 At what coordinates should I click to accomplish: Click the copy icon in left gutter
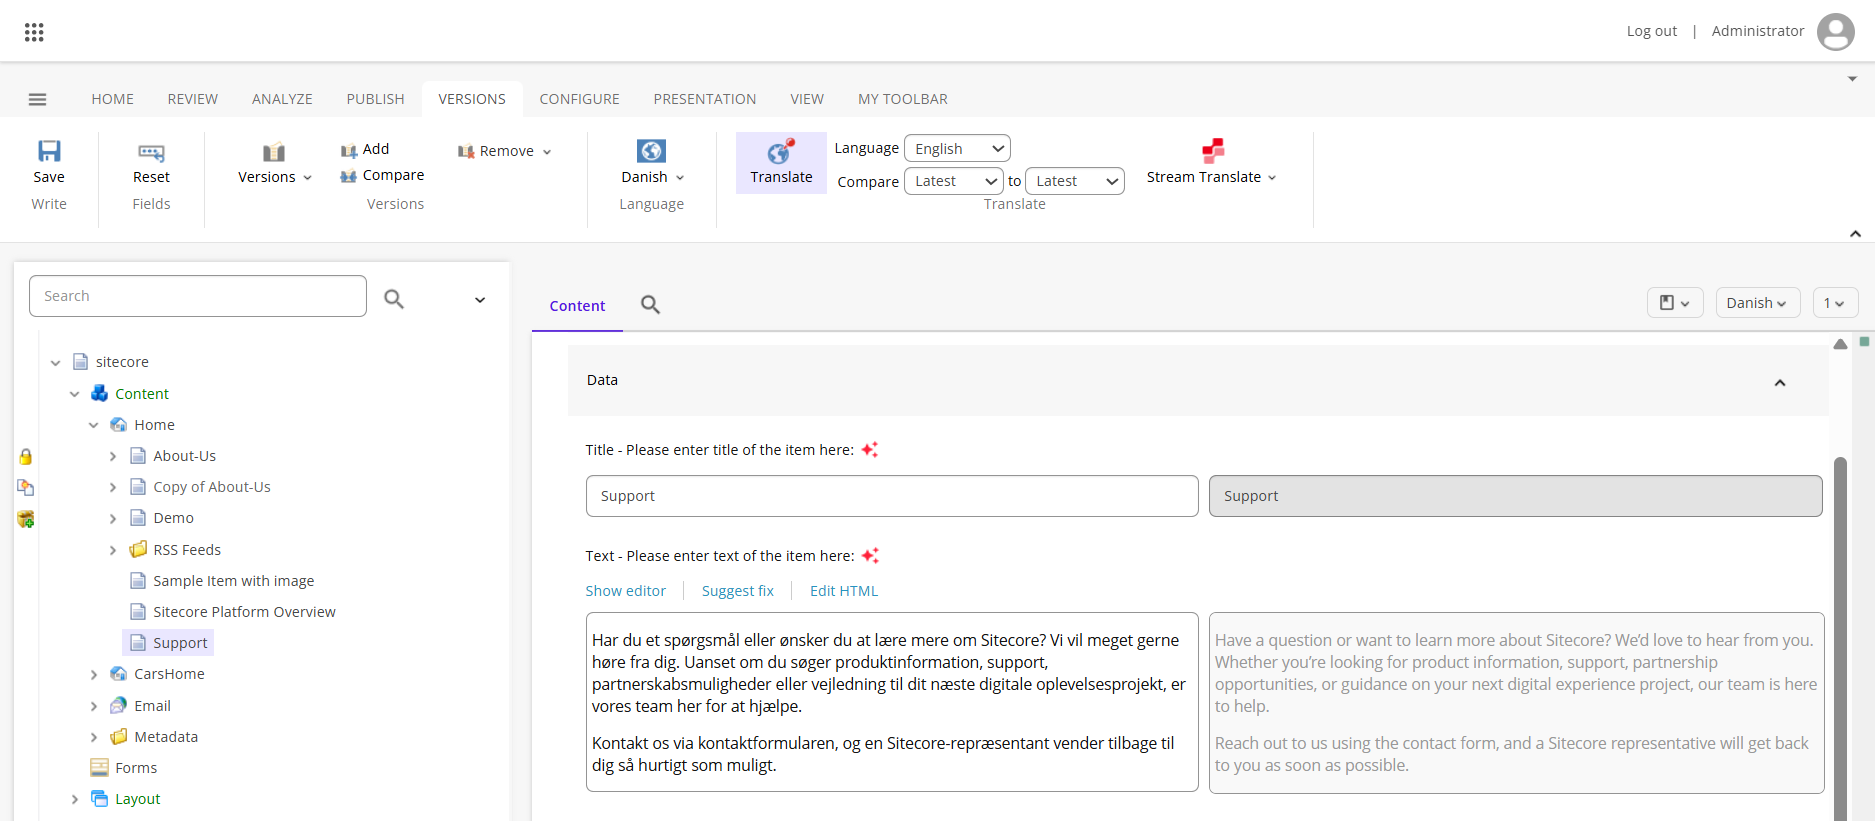coord(26,488)
